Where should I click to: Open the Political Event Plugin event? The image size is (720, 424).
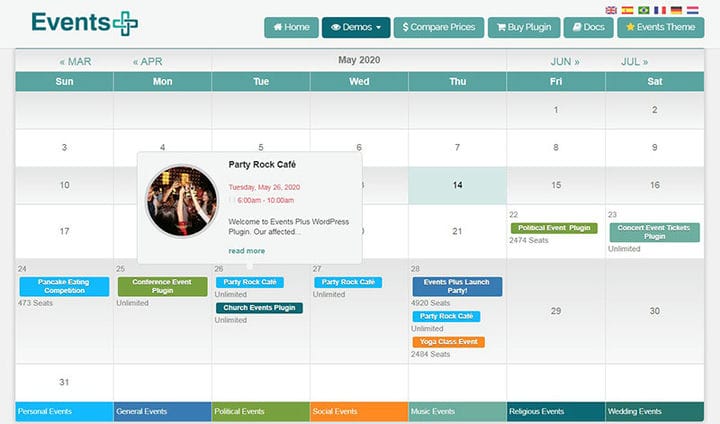coord(554,228)
